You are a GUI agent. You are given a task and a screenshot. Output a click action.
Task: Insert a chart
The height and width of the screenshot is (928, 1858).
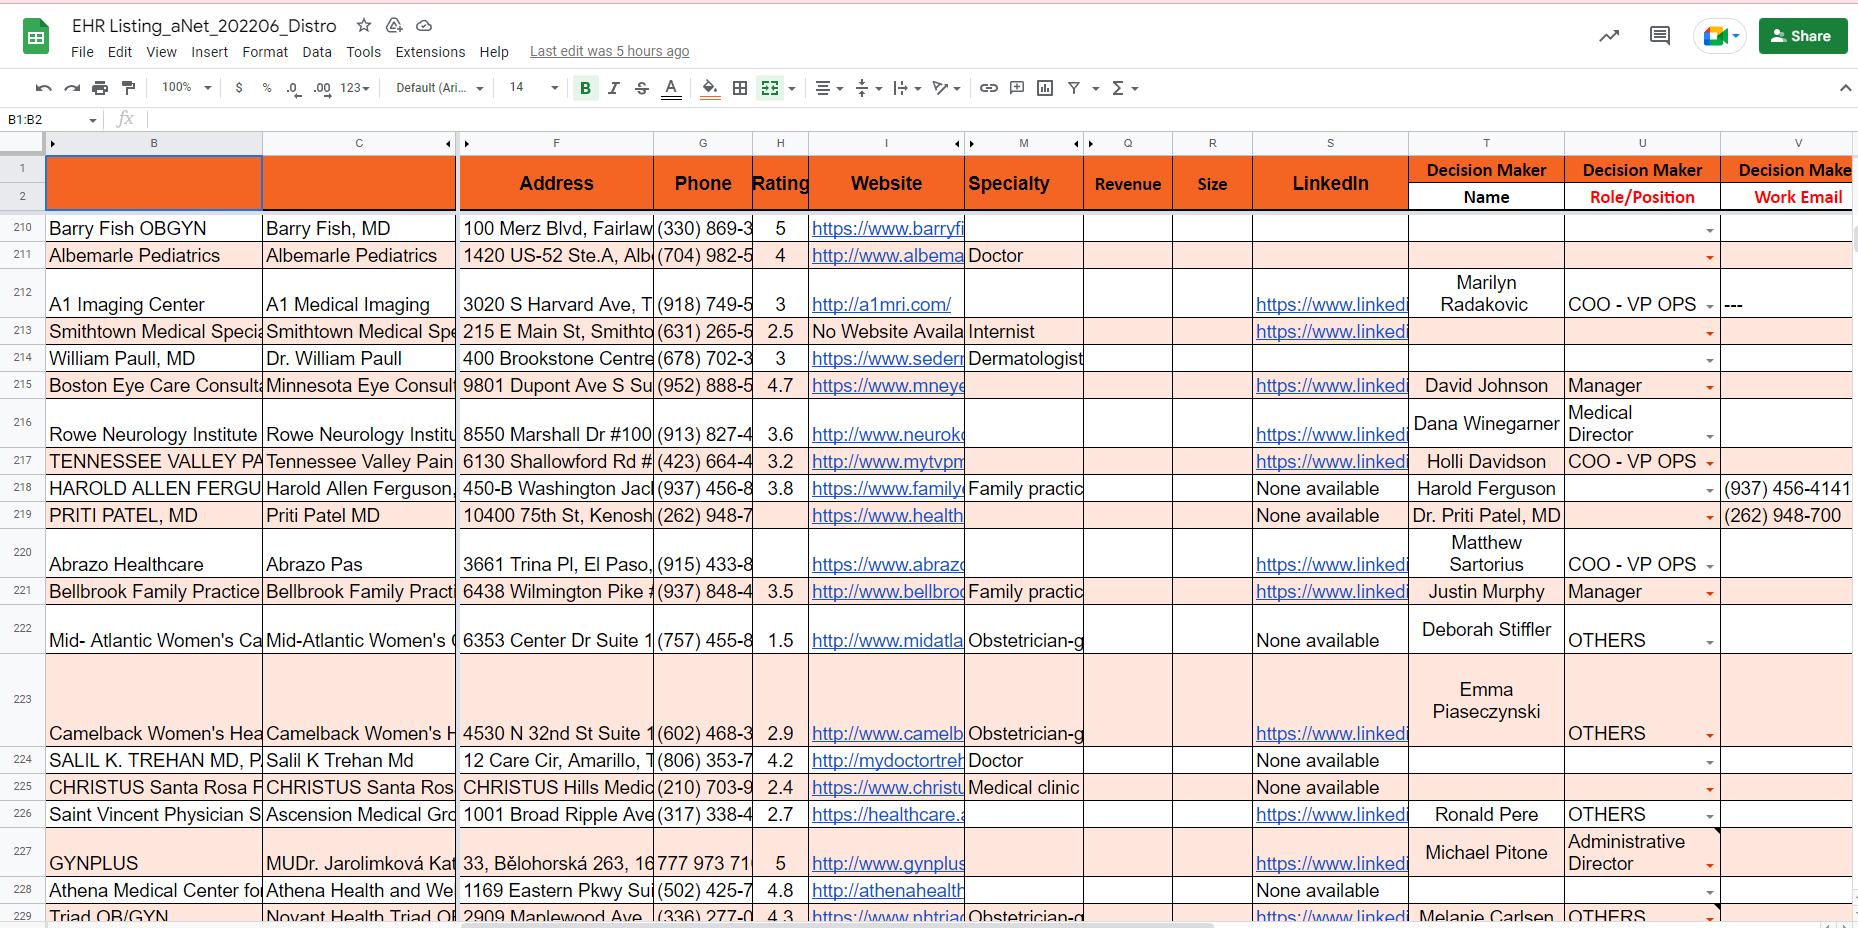click(1045, 88)
